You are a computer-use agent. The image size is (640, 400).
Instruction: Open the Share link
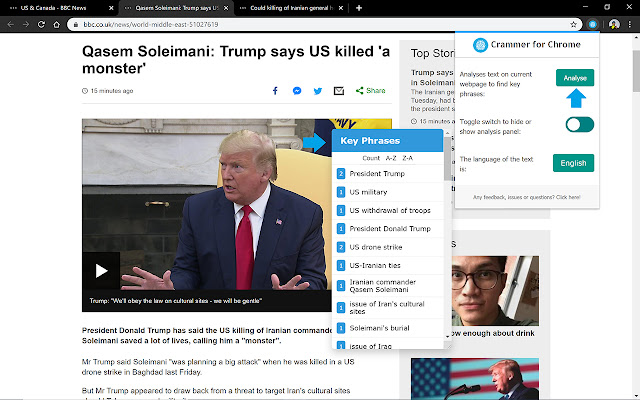[x=371, y=91]
